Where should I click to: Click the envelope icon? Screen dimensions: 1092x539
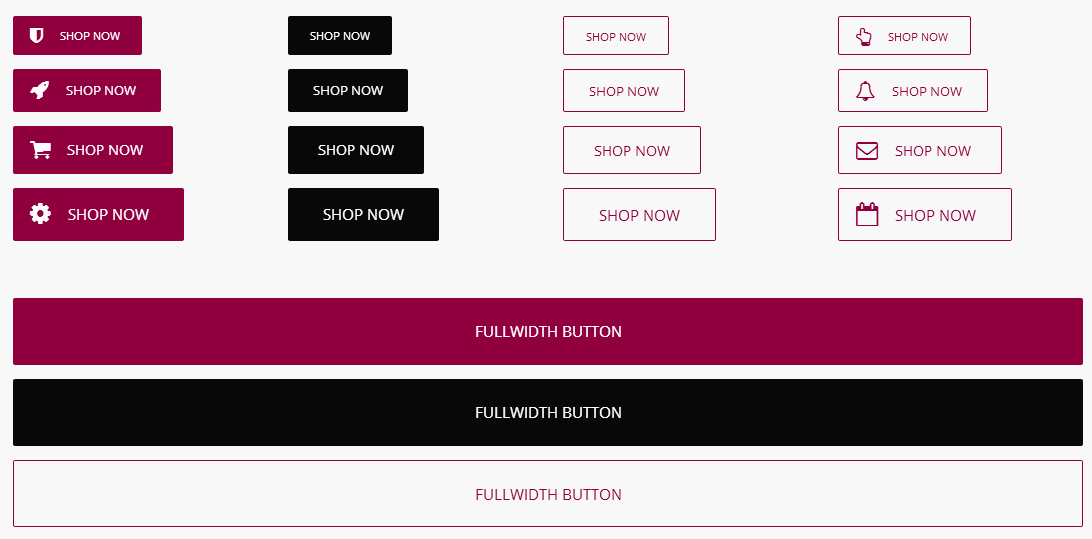(x=867, y=151)
